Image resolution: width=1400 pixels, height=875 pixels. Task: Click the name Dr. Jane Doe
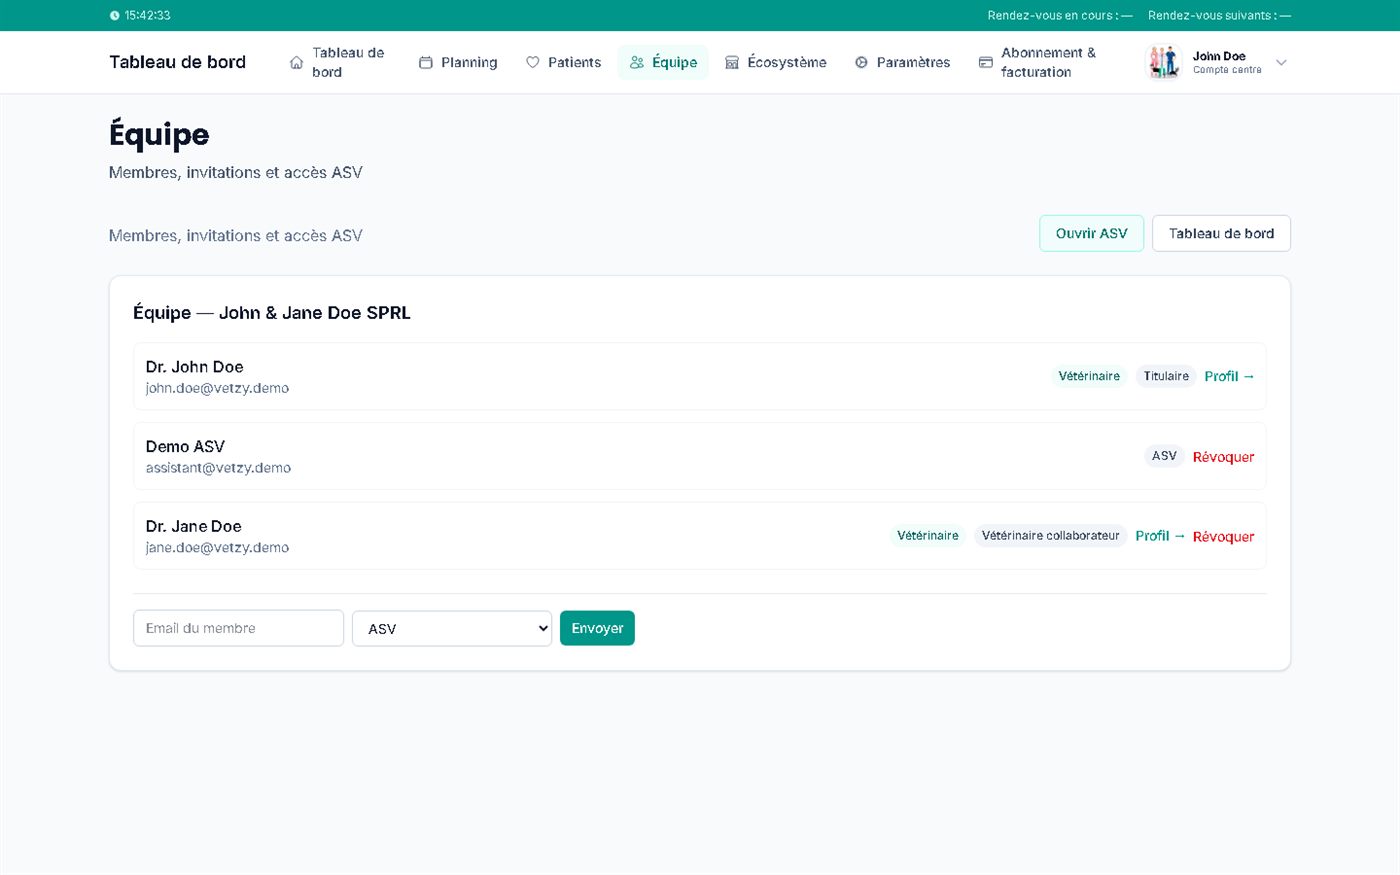pyautogui.click(x=193, y=526)
